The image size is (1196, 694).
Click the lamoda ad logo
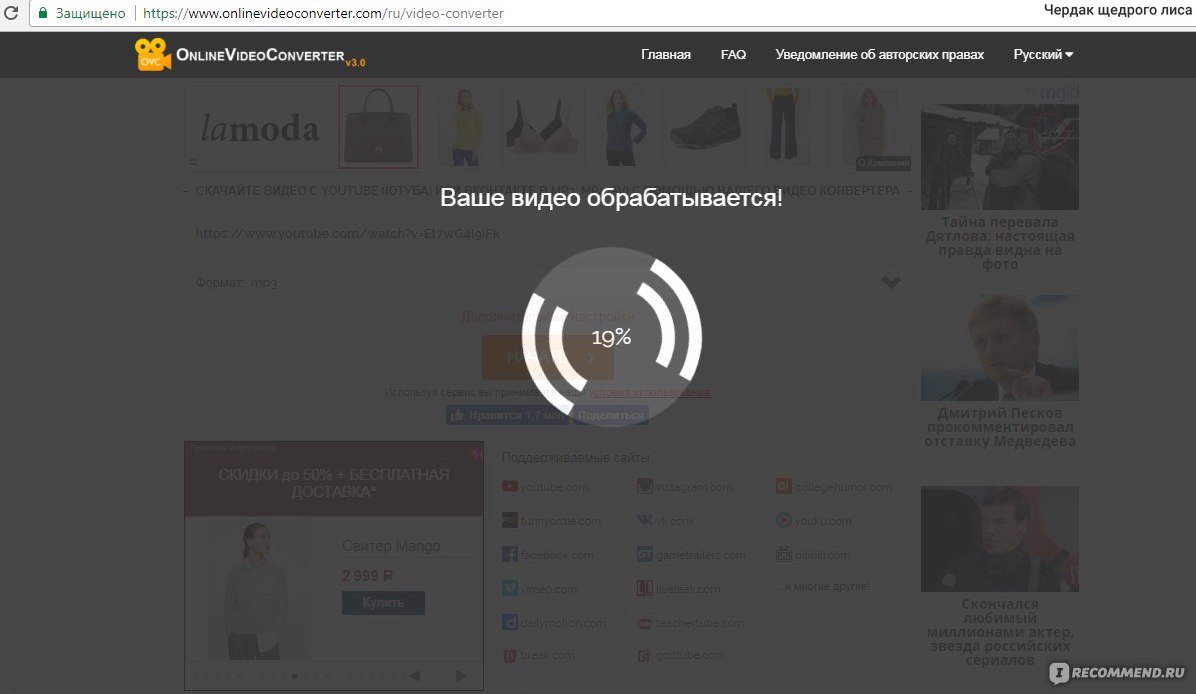pyautogui.click(x=259, y=128)
